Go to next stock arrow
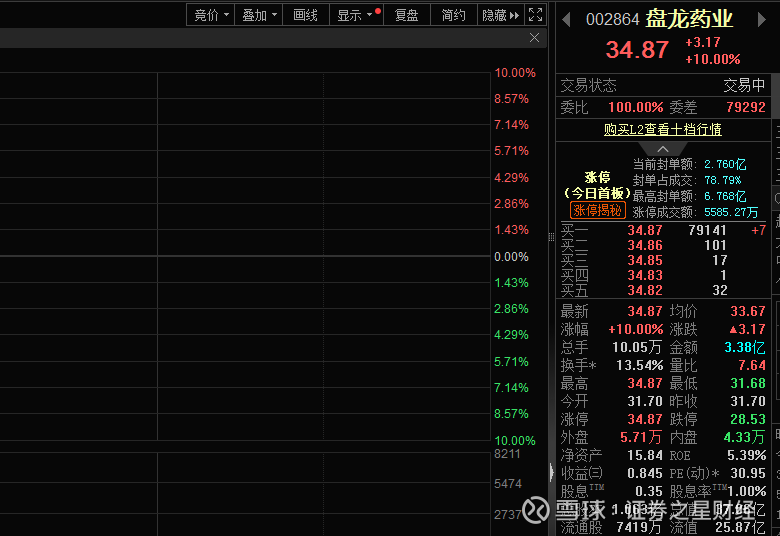Image resolution: width=780 pixels, height=536 pixels. pyautogui.click(x=762, y=19)
